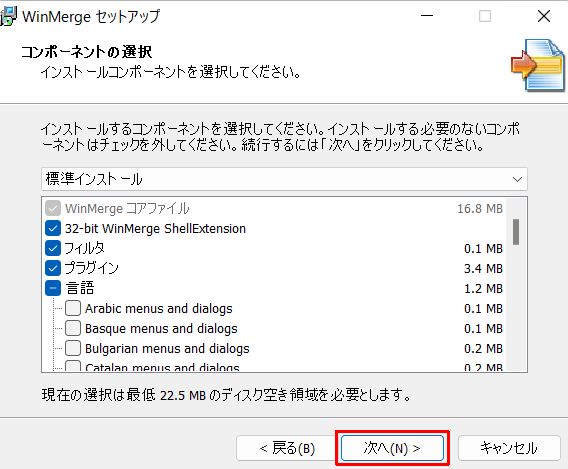This screenshot has height=469, width=568.
Task: Click the dropdown chevron arrow of install type
Action: [517, 179]
